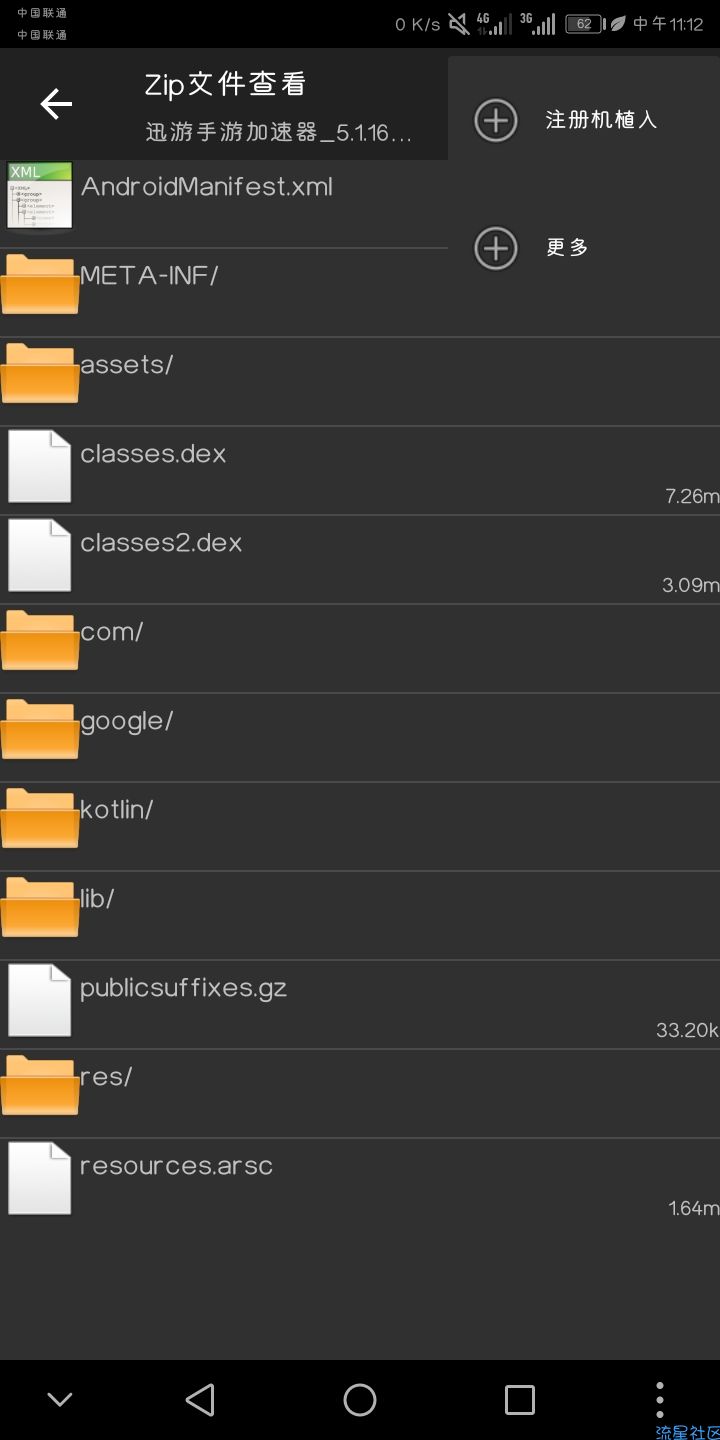Open three-dot overflow menu in navigation bar
This screenshot has height=1440, width=720.
click(x=659, y=1400)
